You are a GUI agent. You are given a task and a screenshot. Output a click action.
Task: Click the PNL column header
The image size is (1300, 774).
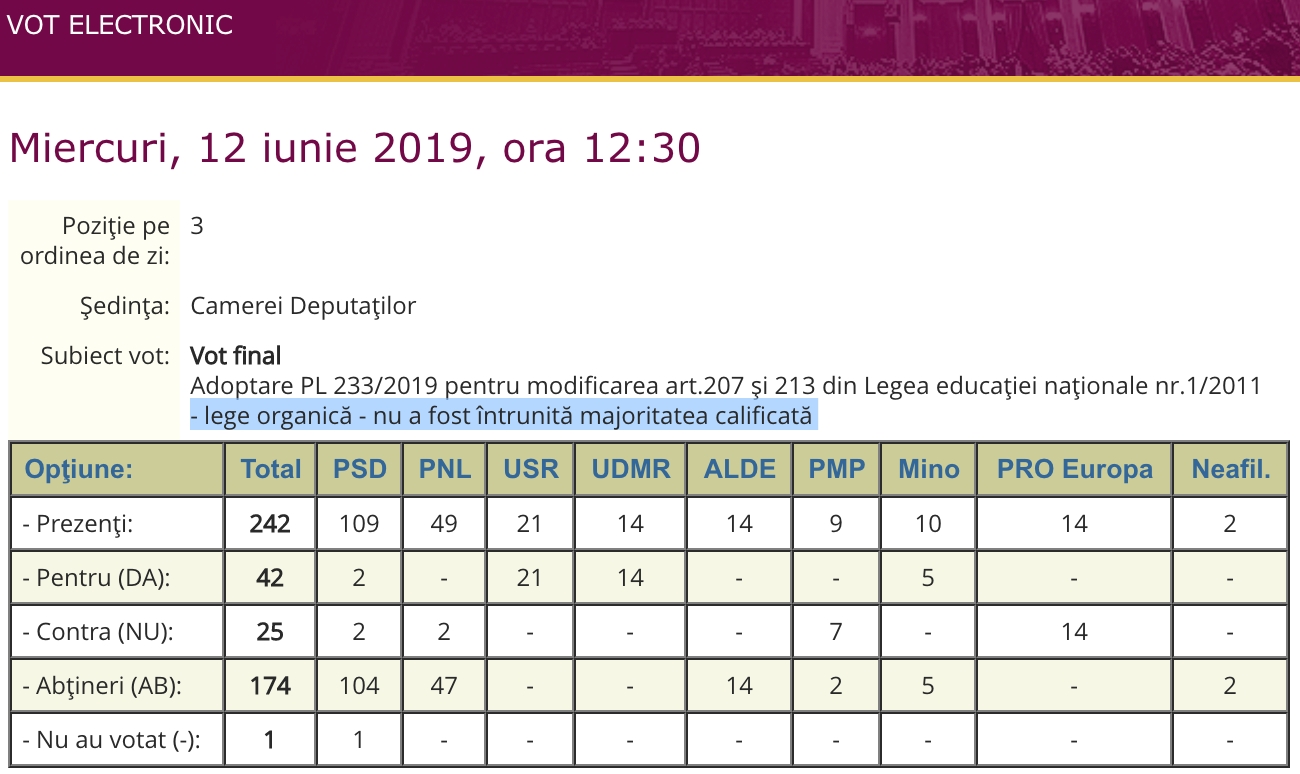point(444,469)
